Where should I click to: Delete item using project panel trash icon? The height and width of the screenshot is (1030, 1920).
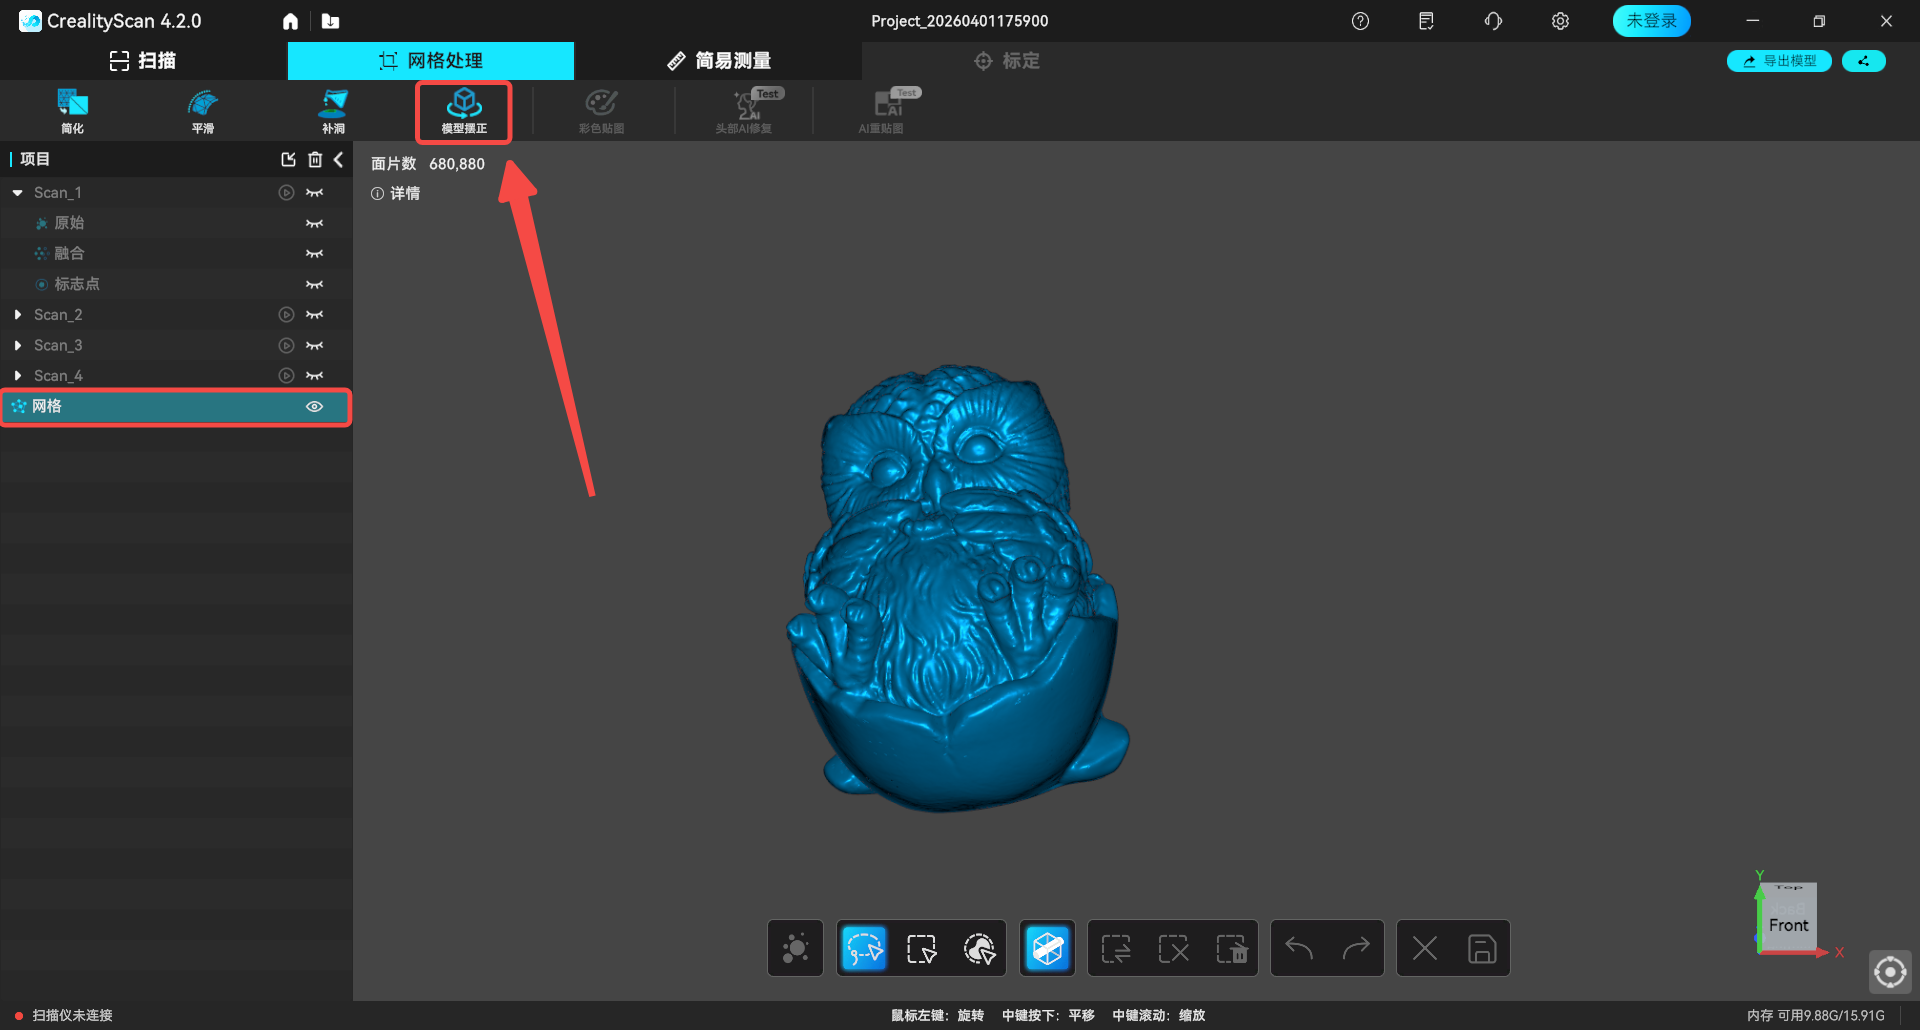[315, 160]
